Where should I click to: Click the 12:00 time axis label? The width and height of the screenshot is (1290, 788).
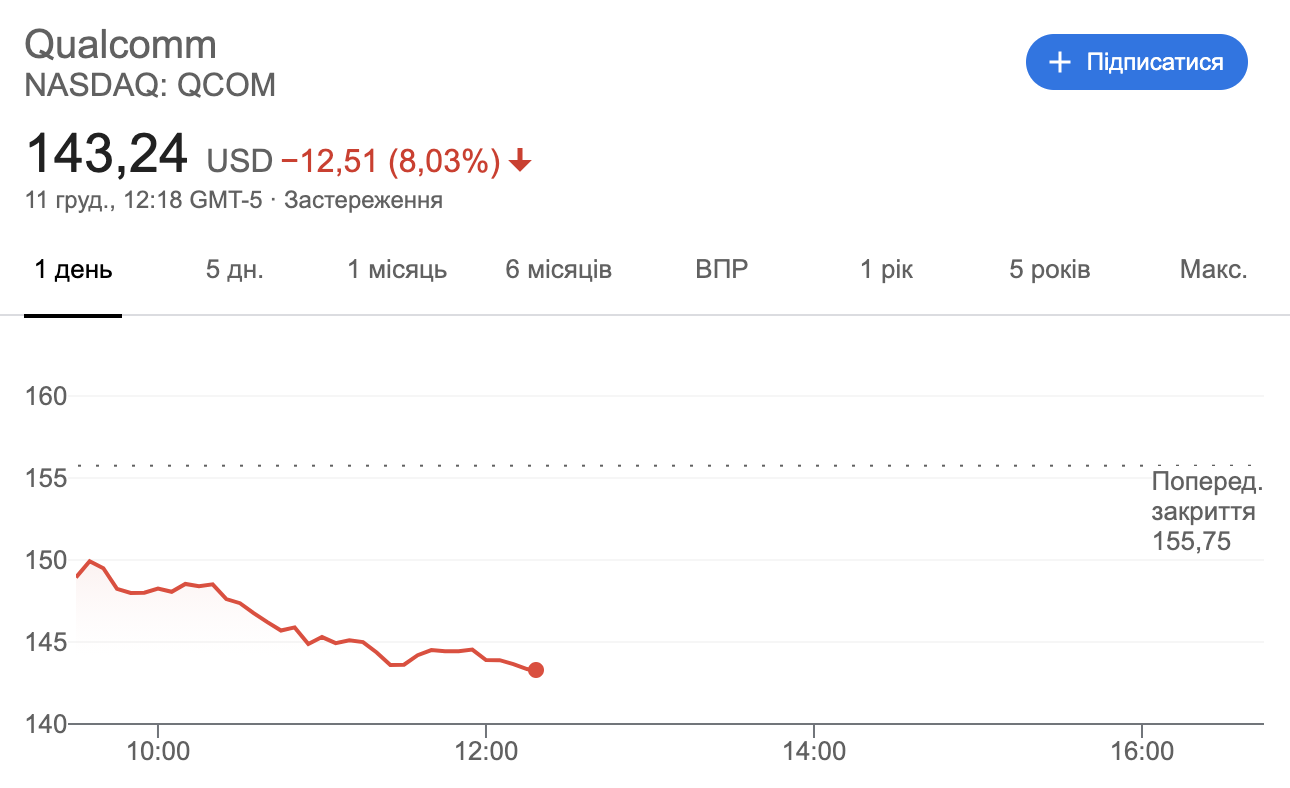click(x=485, y=751)
